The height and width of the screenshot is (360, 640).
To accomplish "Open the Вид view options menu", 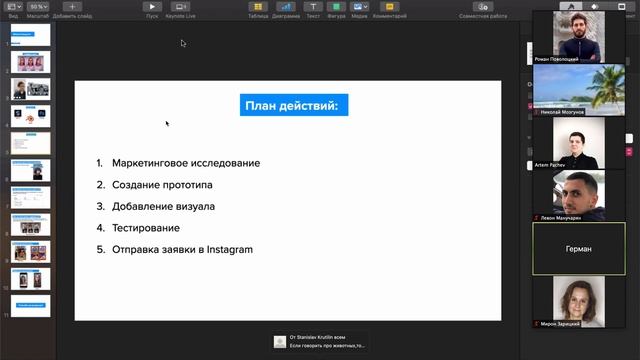I will [x=14, y=7].
